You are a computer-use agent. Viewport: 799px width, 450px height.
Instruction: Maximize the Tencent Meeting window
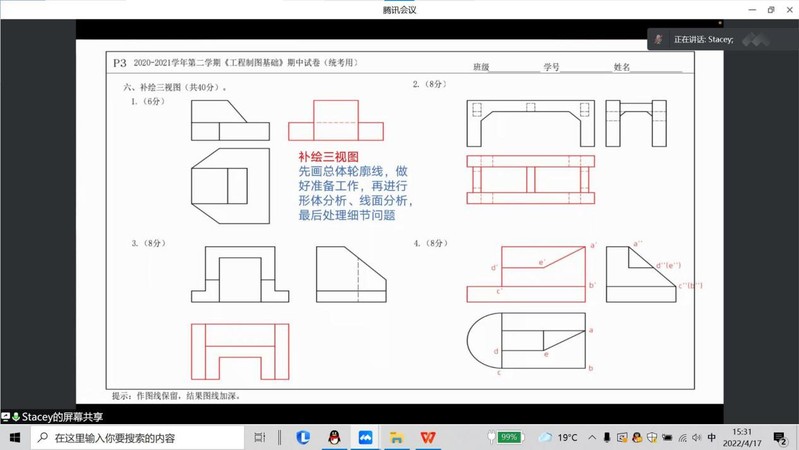[x=770, y=10]
